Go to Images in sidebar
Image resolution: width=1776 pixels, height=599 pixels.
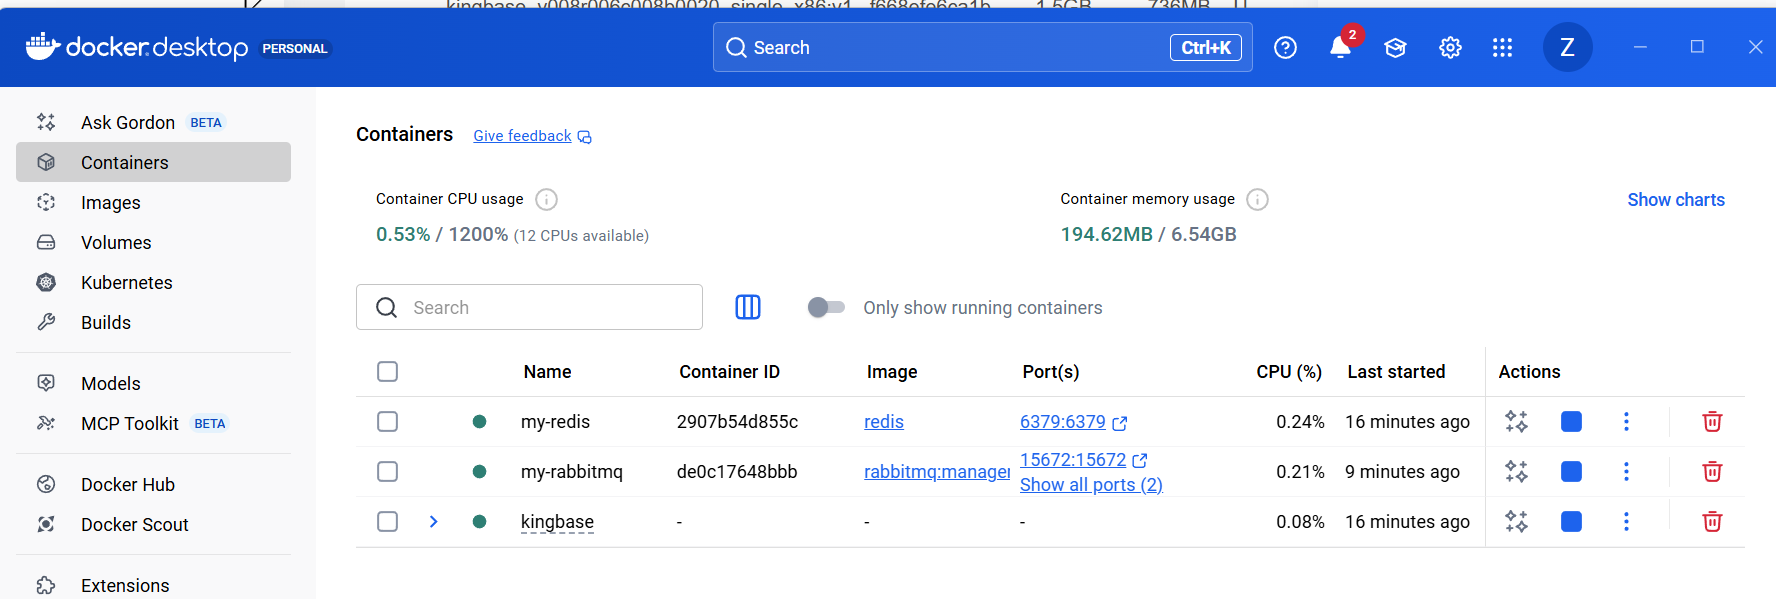coord(153,202)
